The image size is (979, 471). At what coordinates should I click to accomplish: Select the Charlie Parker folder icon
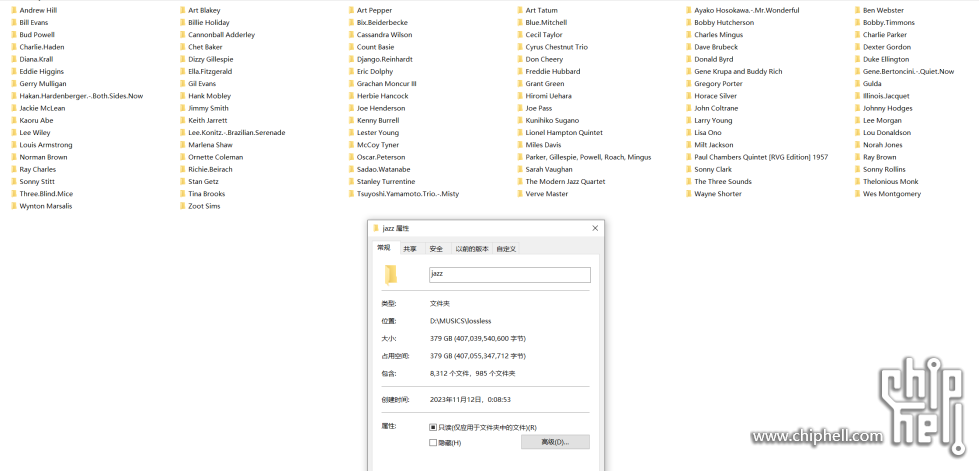(x=857, y=34)
